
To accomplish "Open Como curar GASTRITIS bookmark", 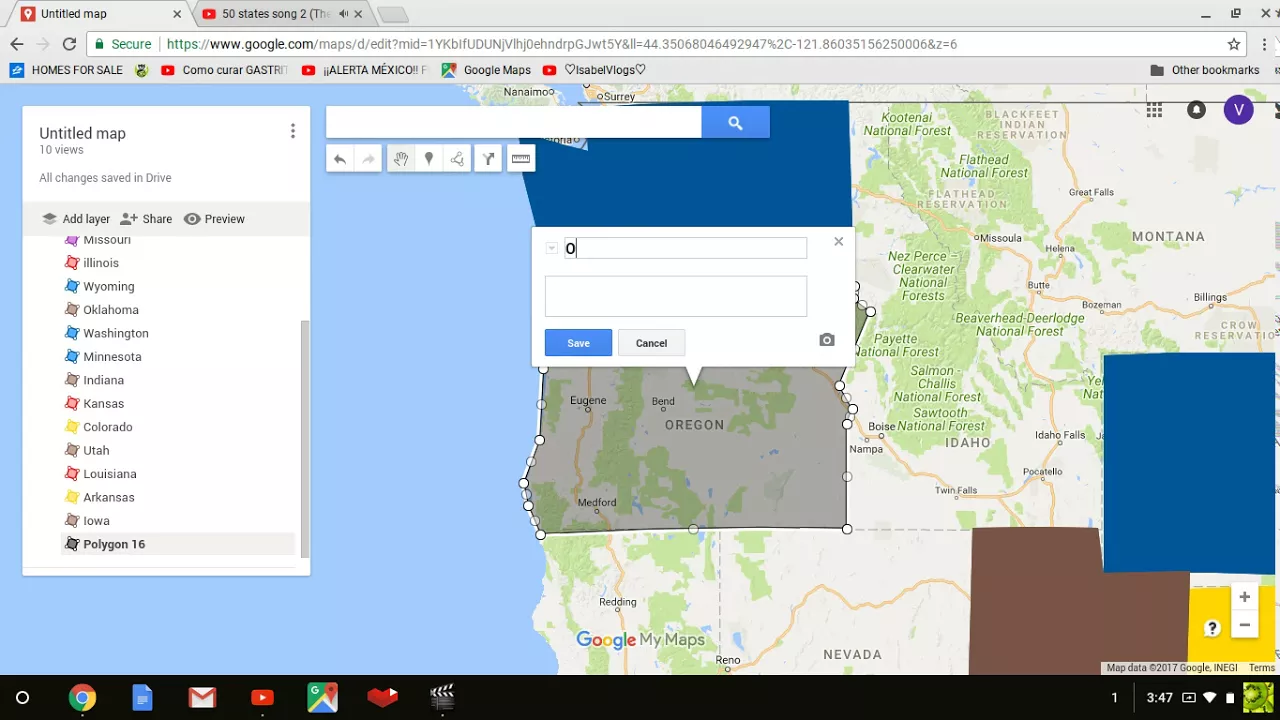I will pyautogui.click(x=224, y=70).
